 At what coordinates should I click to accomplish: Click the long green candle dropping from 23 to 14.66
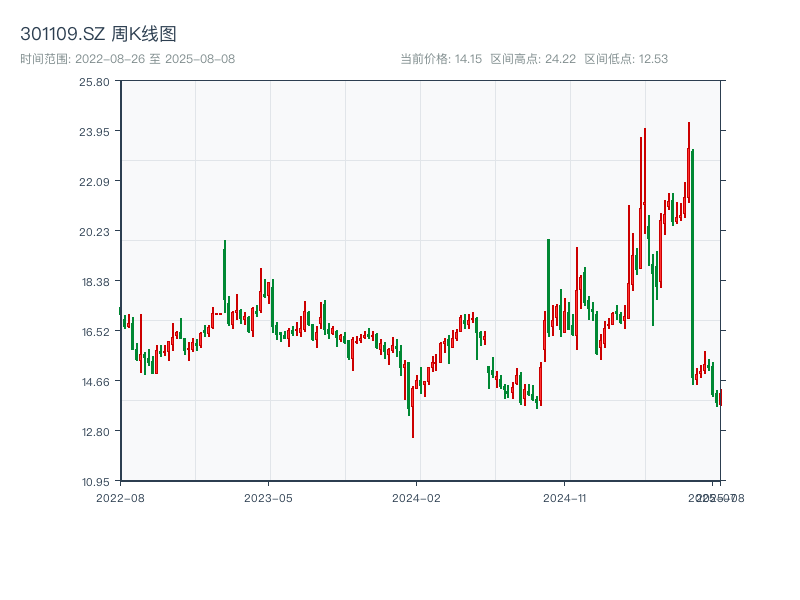point(692,265)
